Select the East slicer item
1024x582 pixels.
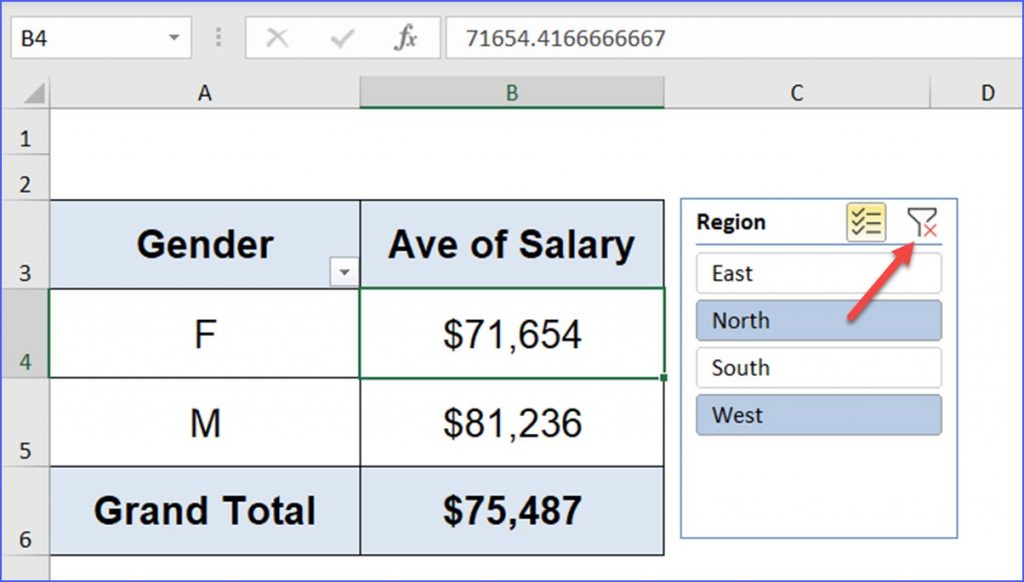point(818,273)
